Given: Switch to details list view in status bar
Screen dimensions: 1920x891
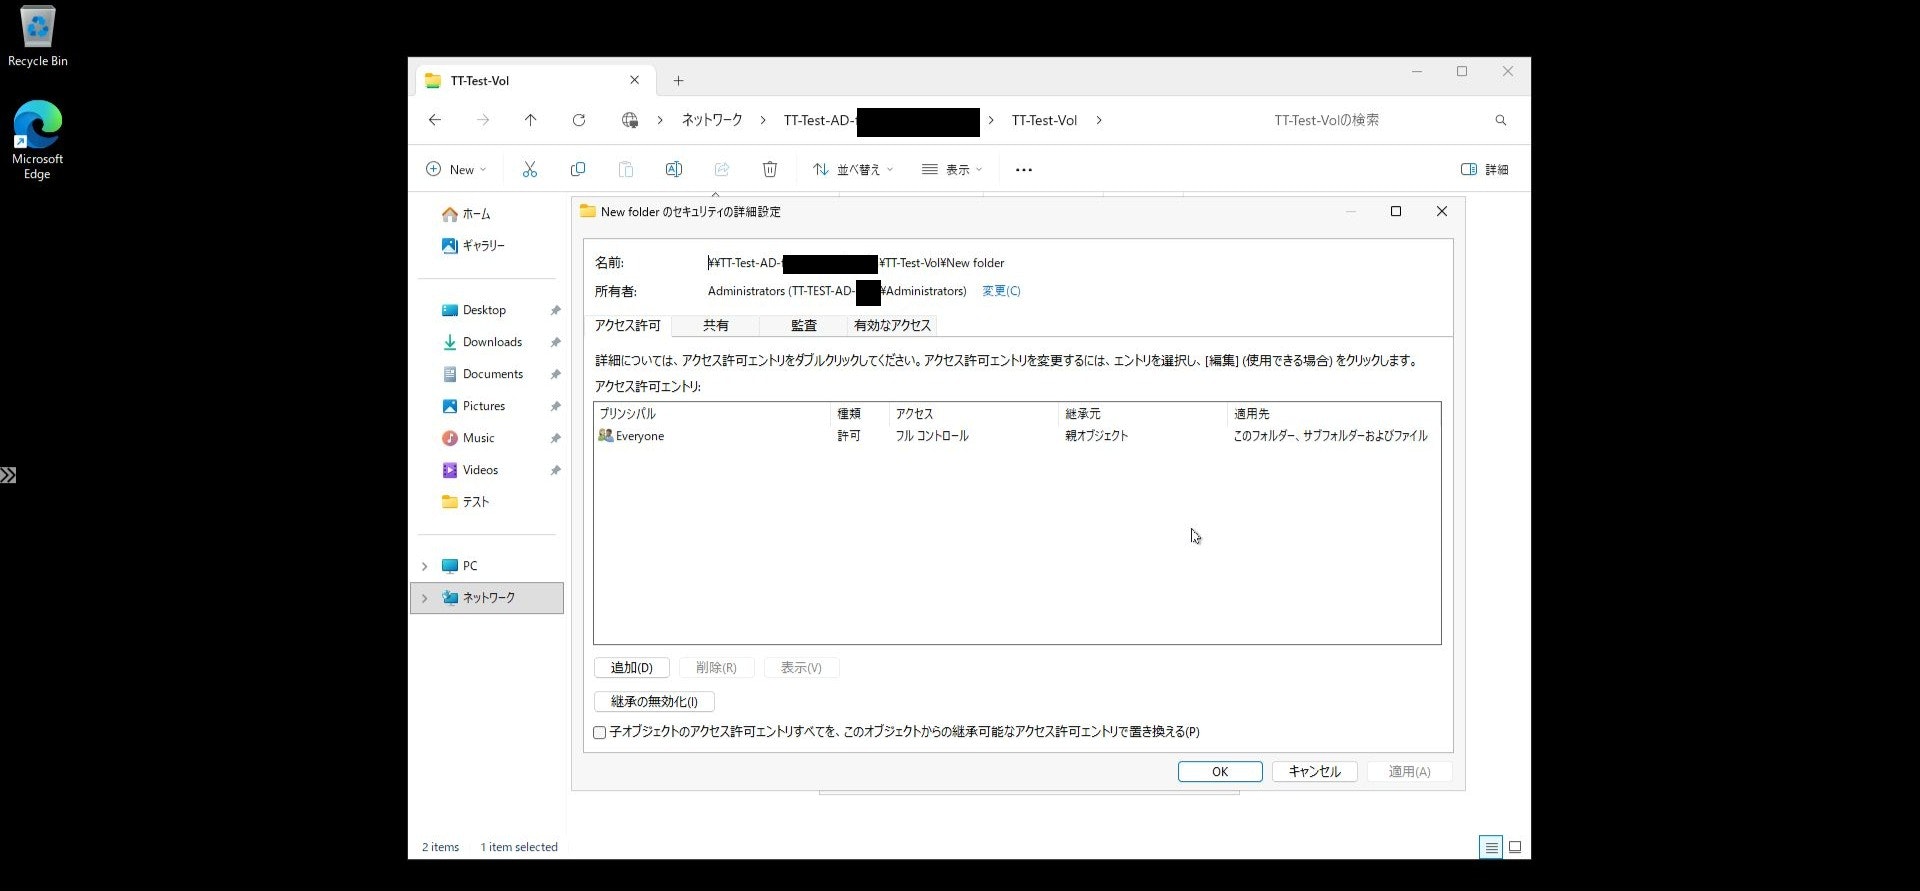Looking at the screenshot, I should pos(1491,847).
